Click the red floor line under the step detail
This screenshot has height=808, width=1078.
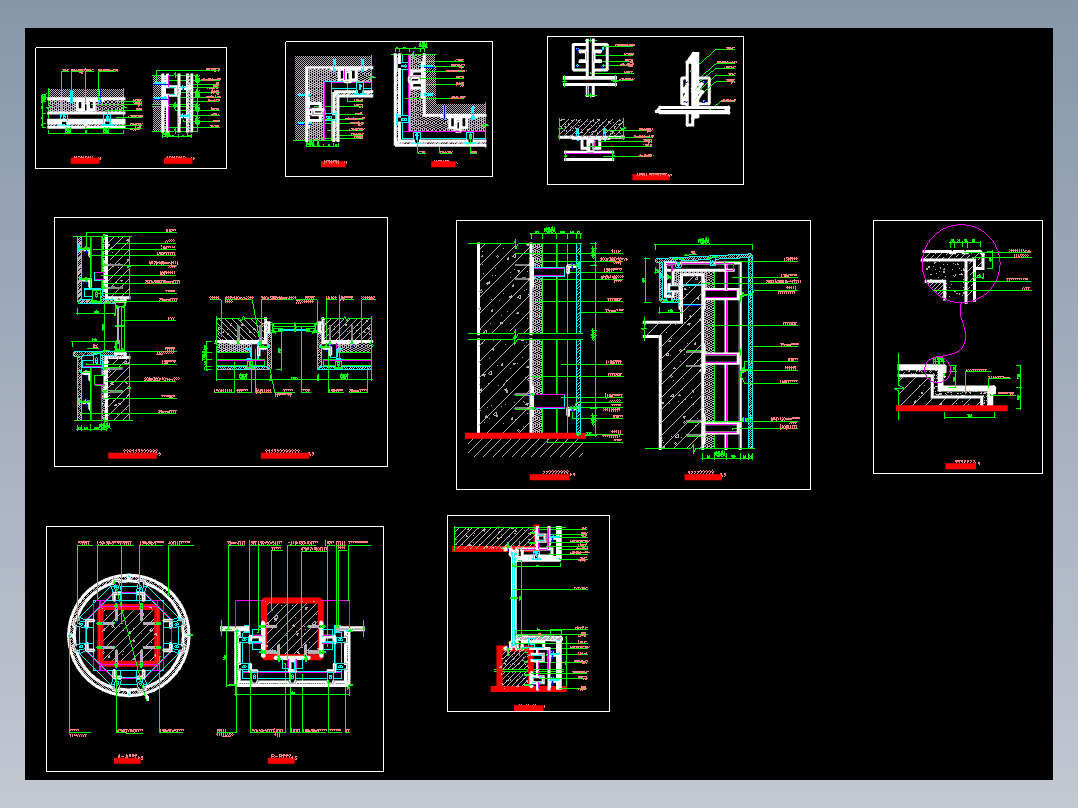pyautogui.click(x=952, y=408)
